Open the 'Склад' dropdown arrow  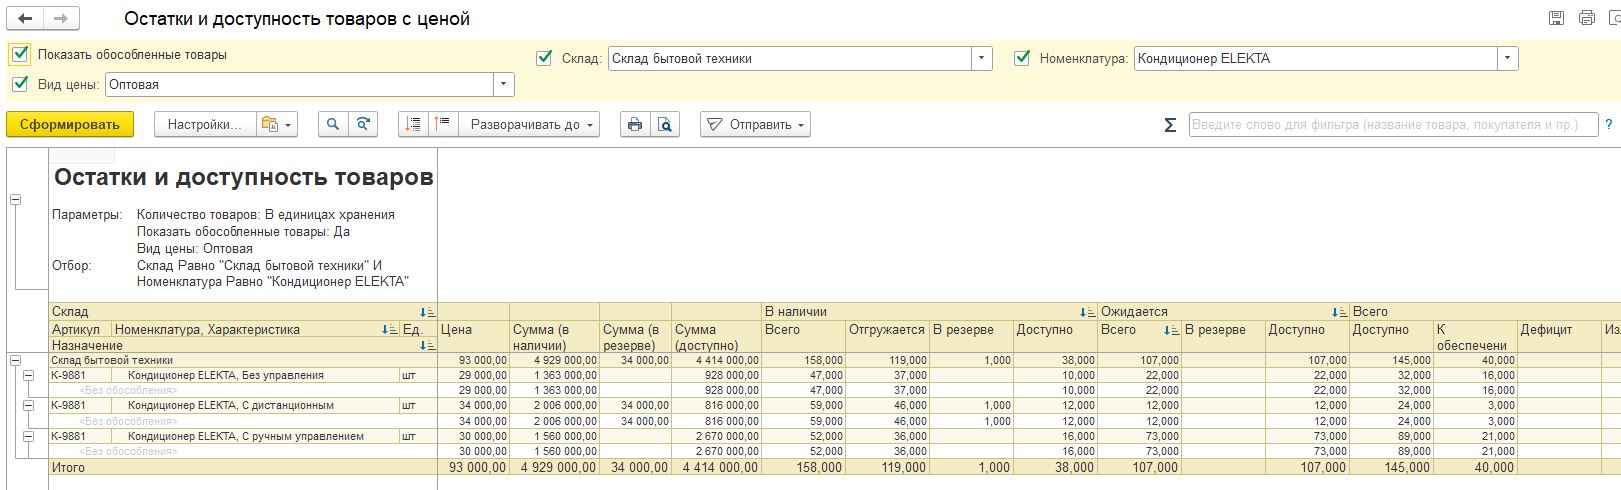tap(982, 58)
